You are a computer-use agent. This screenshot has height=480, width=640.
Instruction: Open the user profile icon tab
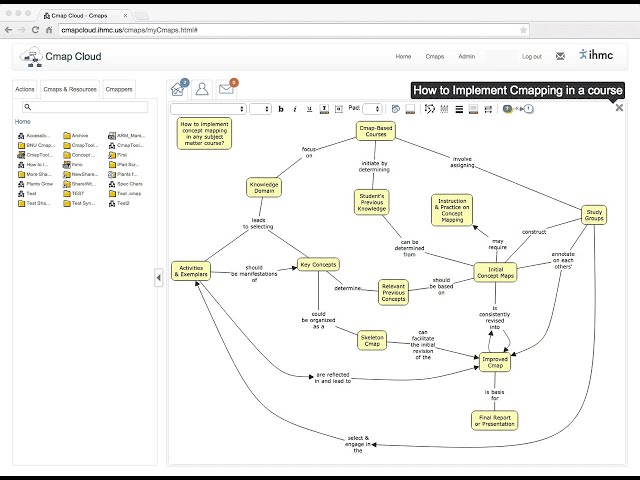click(x=202, y=89)
